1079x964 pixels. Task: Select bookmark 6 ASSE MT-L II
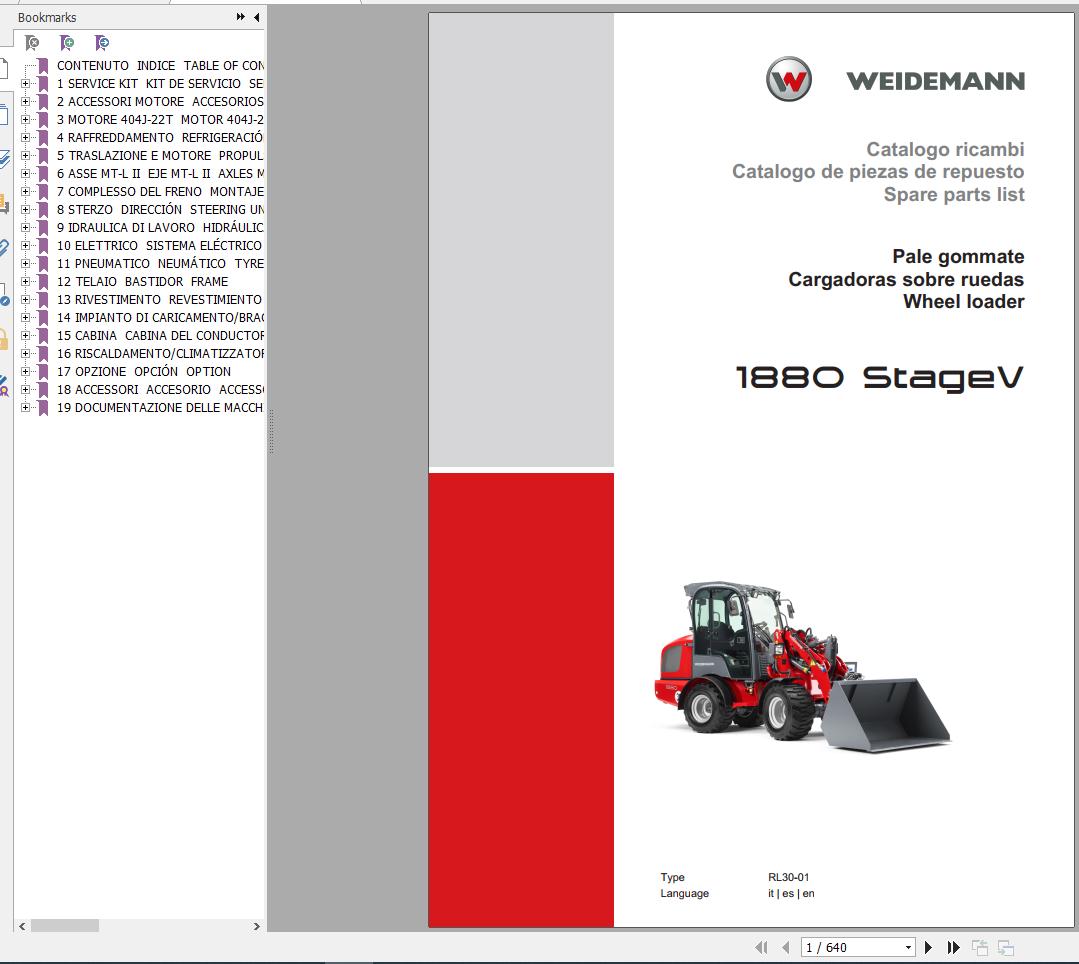[160, 173]
